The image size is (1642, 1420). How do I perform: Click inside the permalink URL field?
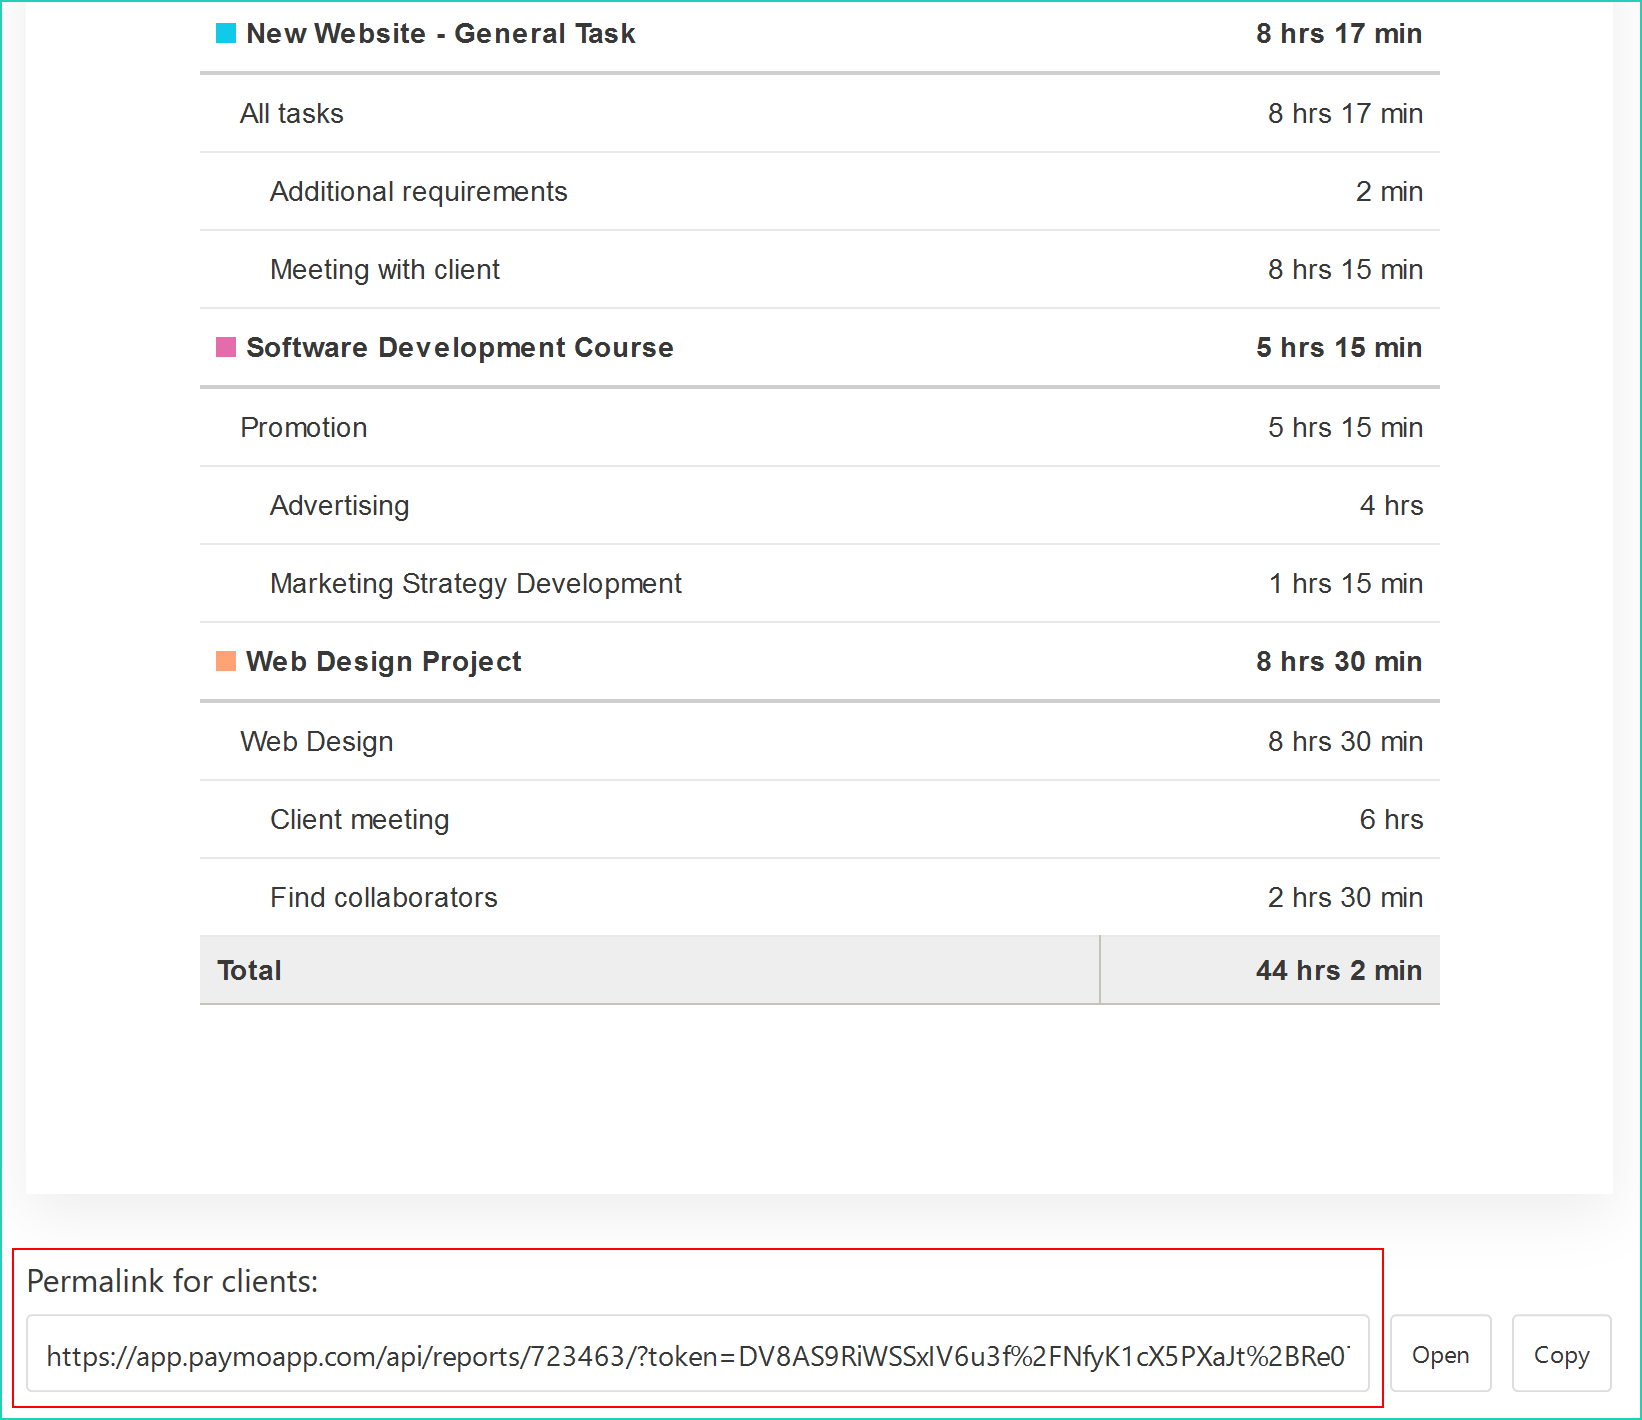point(700,1355)
